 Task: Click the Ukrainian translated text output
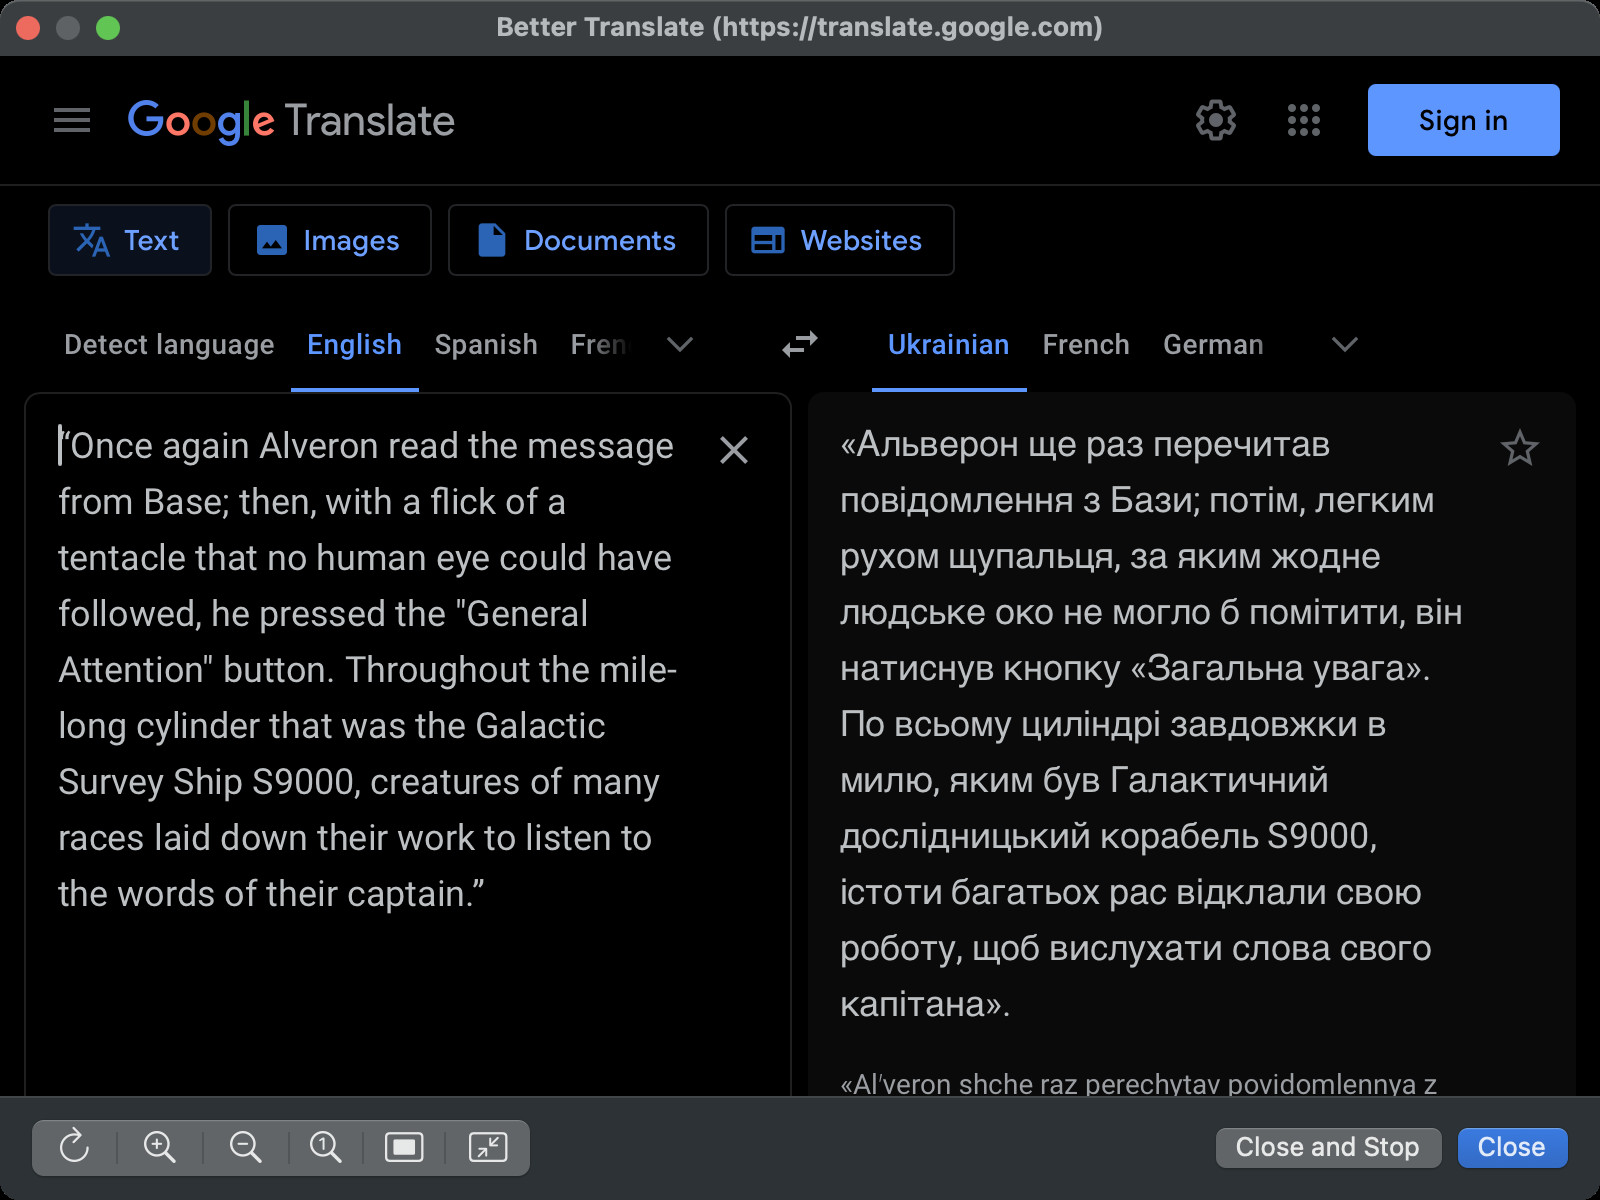1150,724
